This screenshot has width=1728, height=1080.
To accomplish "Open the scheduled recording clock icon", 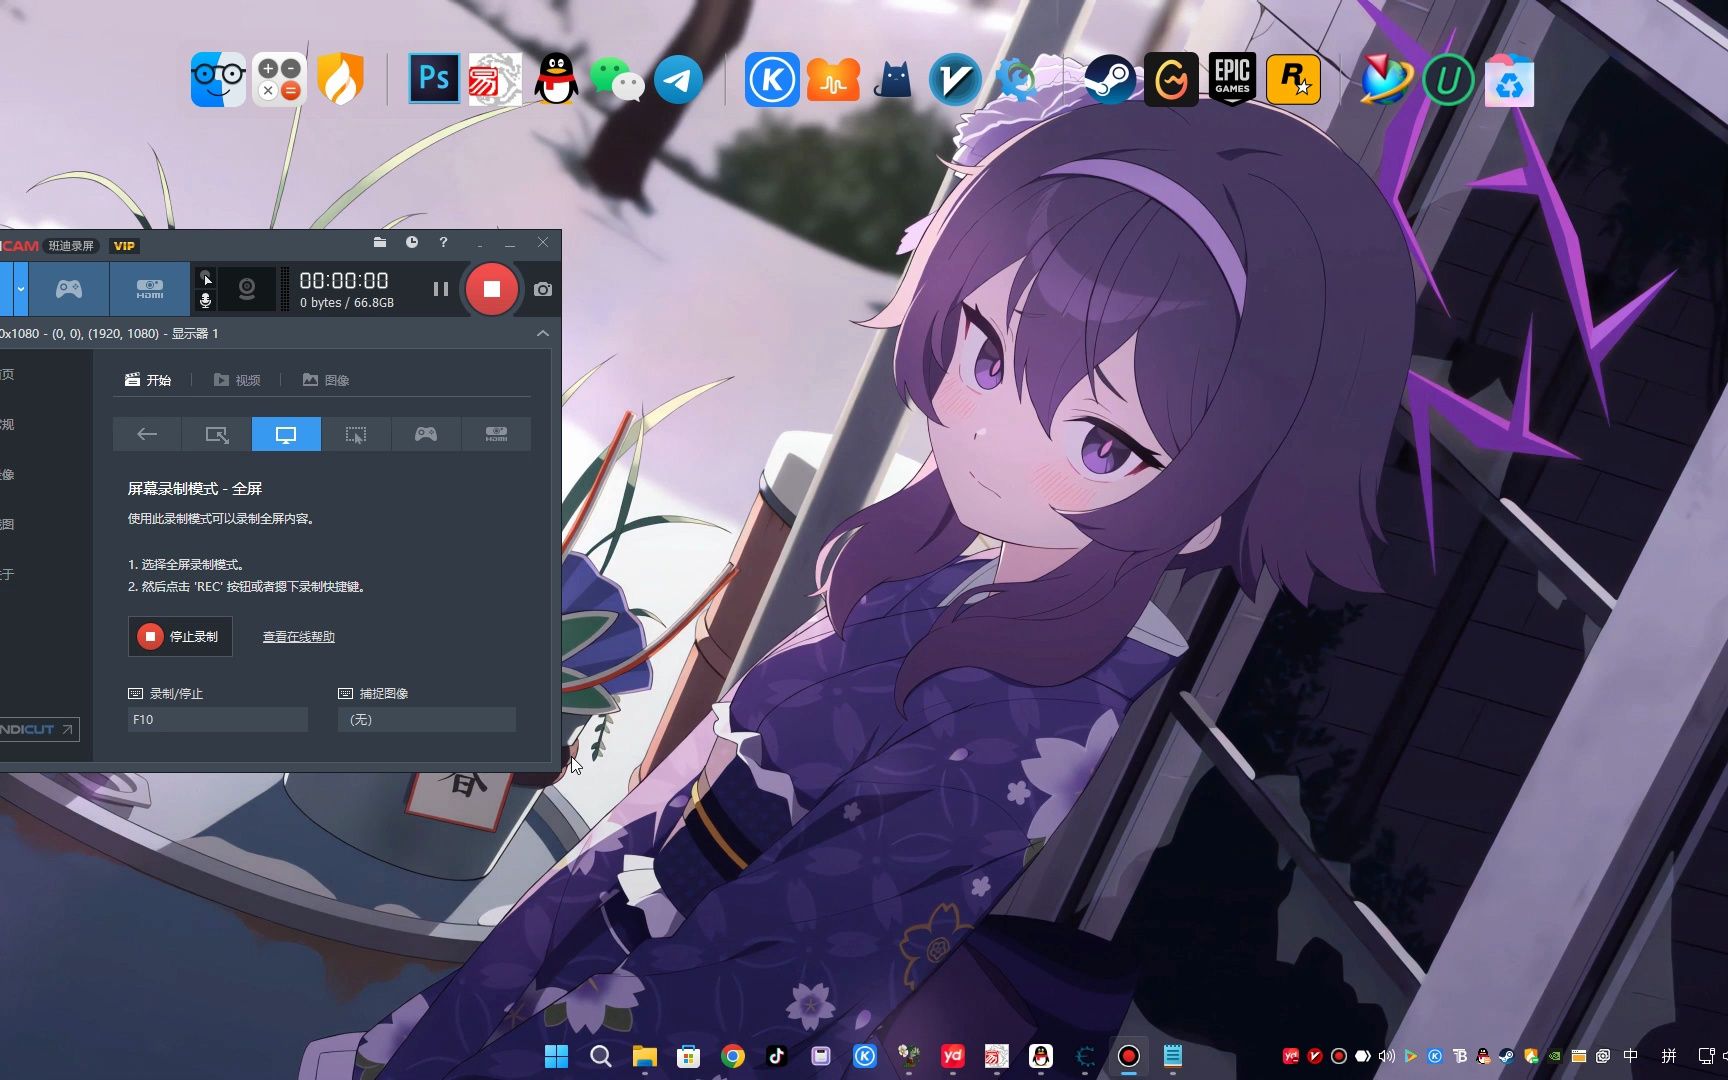I will pos(412,243).
